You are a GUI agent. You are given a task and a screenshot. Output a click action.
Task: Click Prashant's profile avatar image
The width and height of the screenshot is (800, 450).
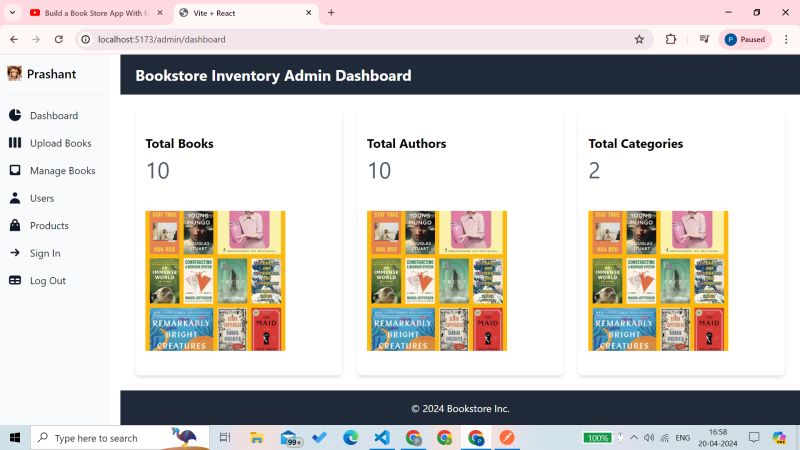click(14, 73)
